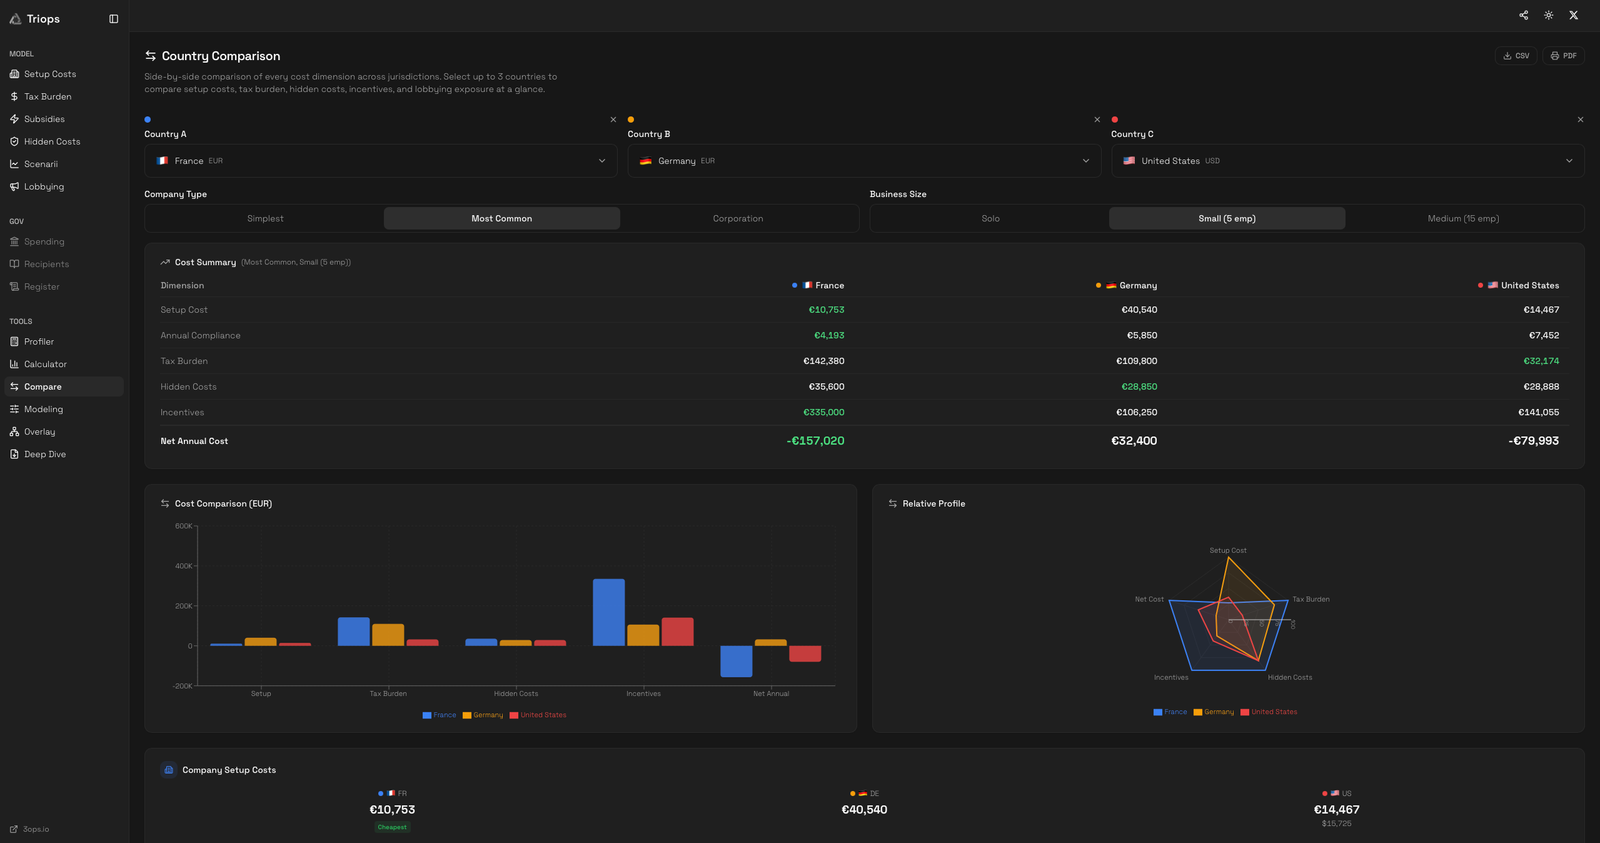Viewport: 1600px width, 843px height.
Task: Open Country A France dropdown
Action: click(380, 161)
